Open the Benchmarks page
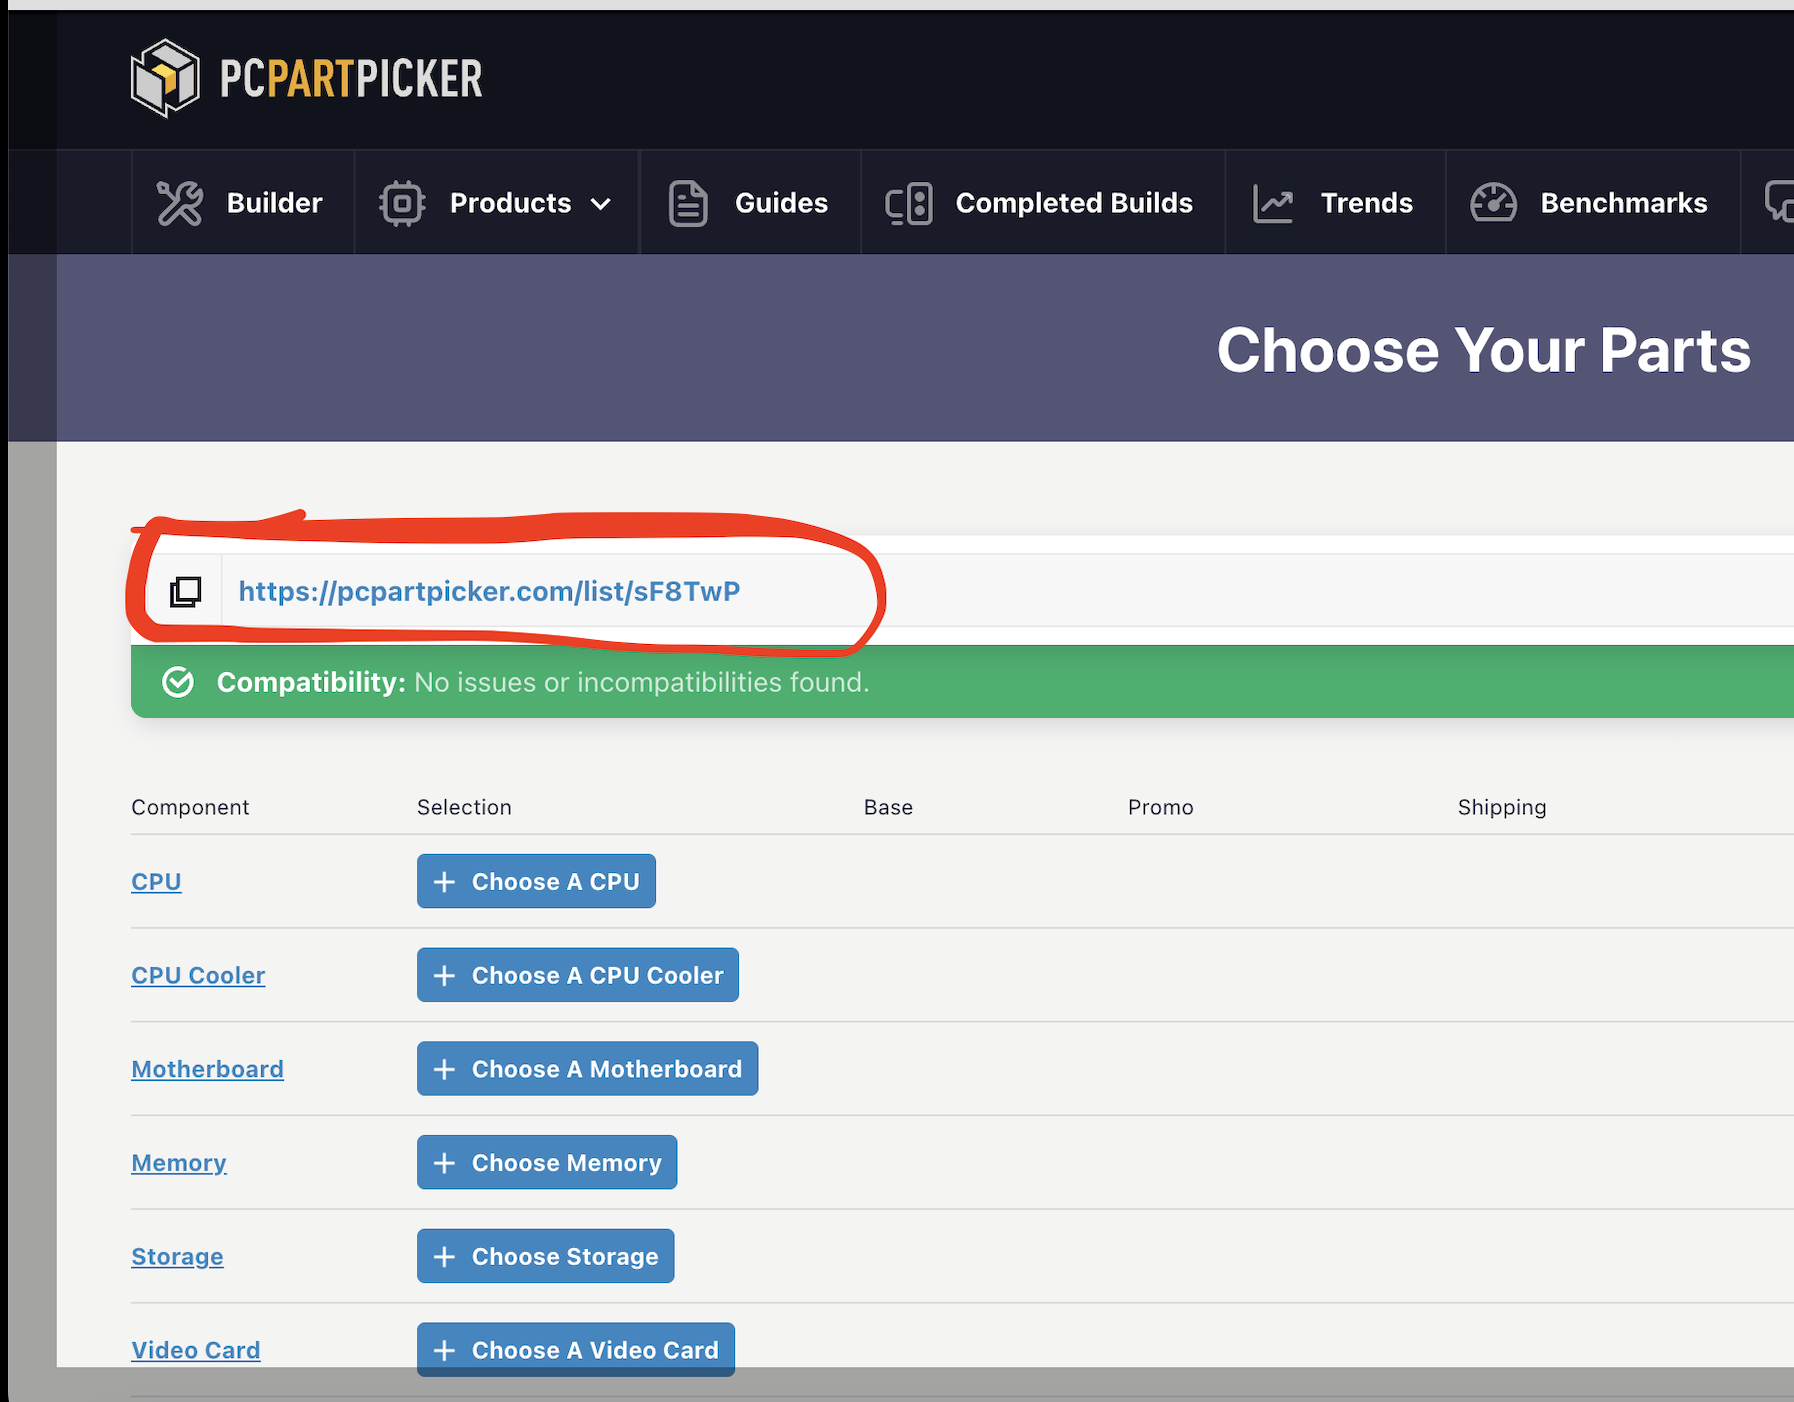Image resolution: width=1794 pixels, height=1402 pixels. [x=1592, y=203]
